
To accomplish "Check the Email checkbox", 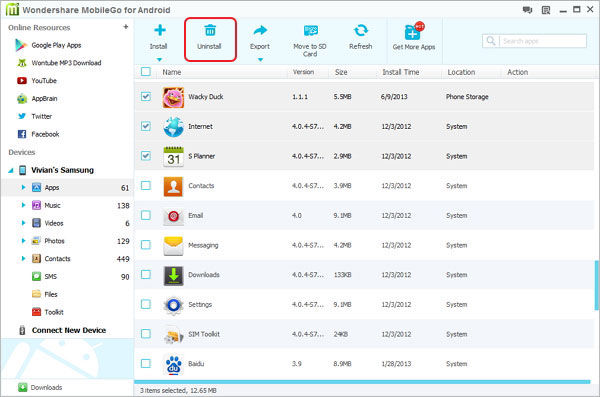I will point(146,215).
